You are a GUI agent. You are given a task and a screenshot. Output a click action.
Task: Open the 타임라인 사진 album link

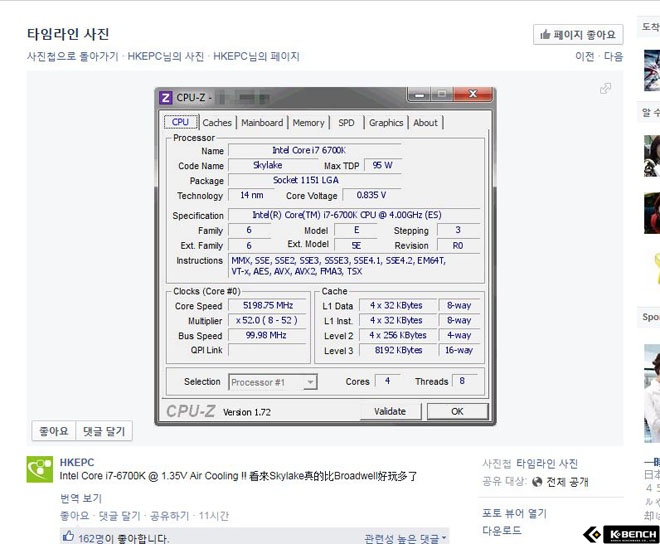coord(547,464)
